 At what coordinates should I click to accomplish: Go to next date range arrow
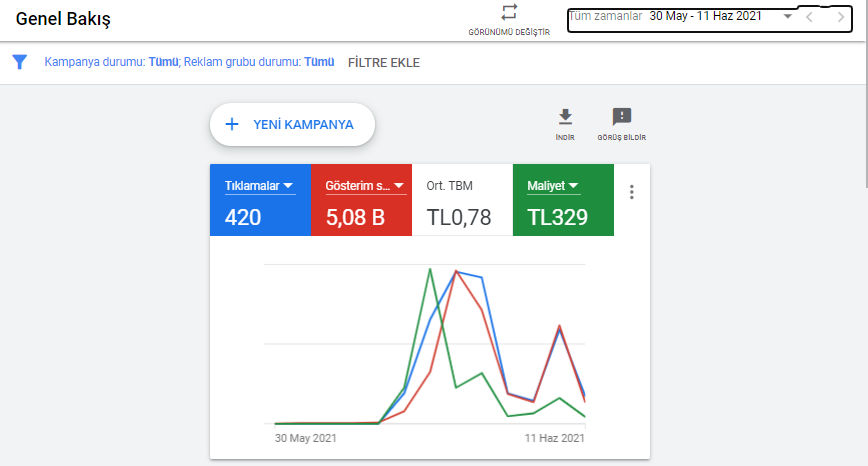(841, 17)
